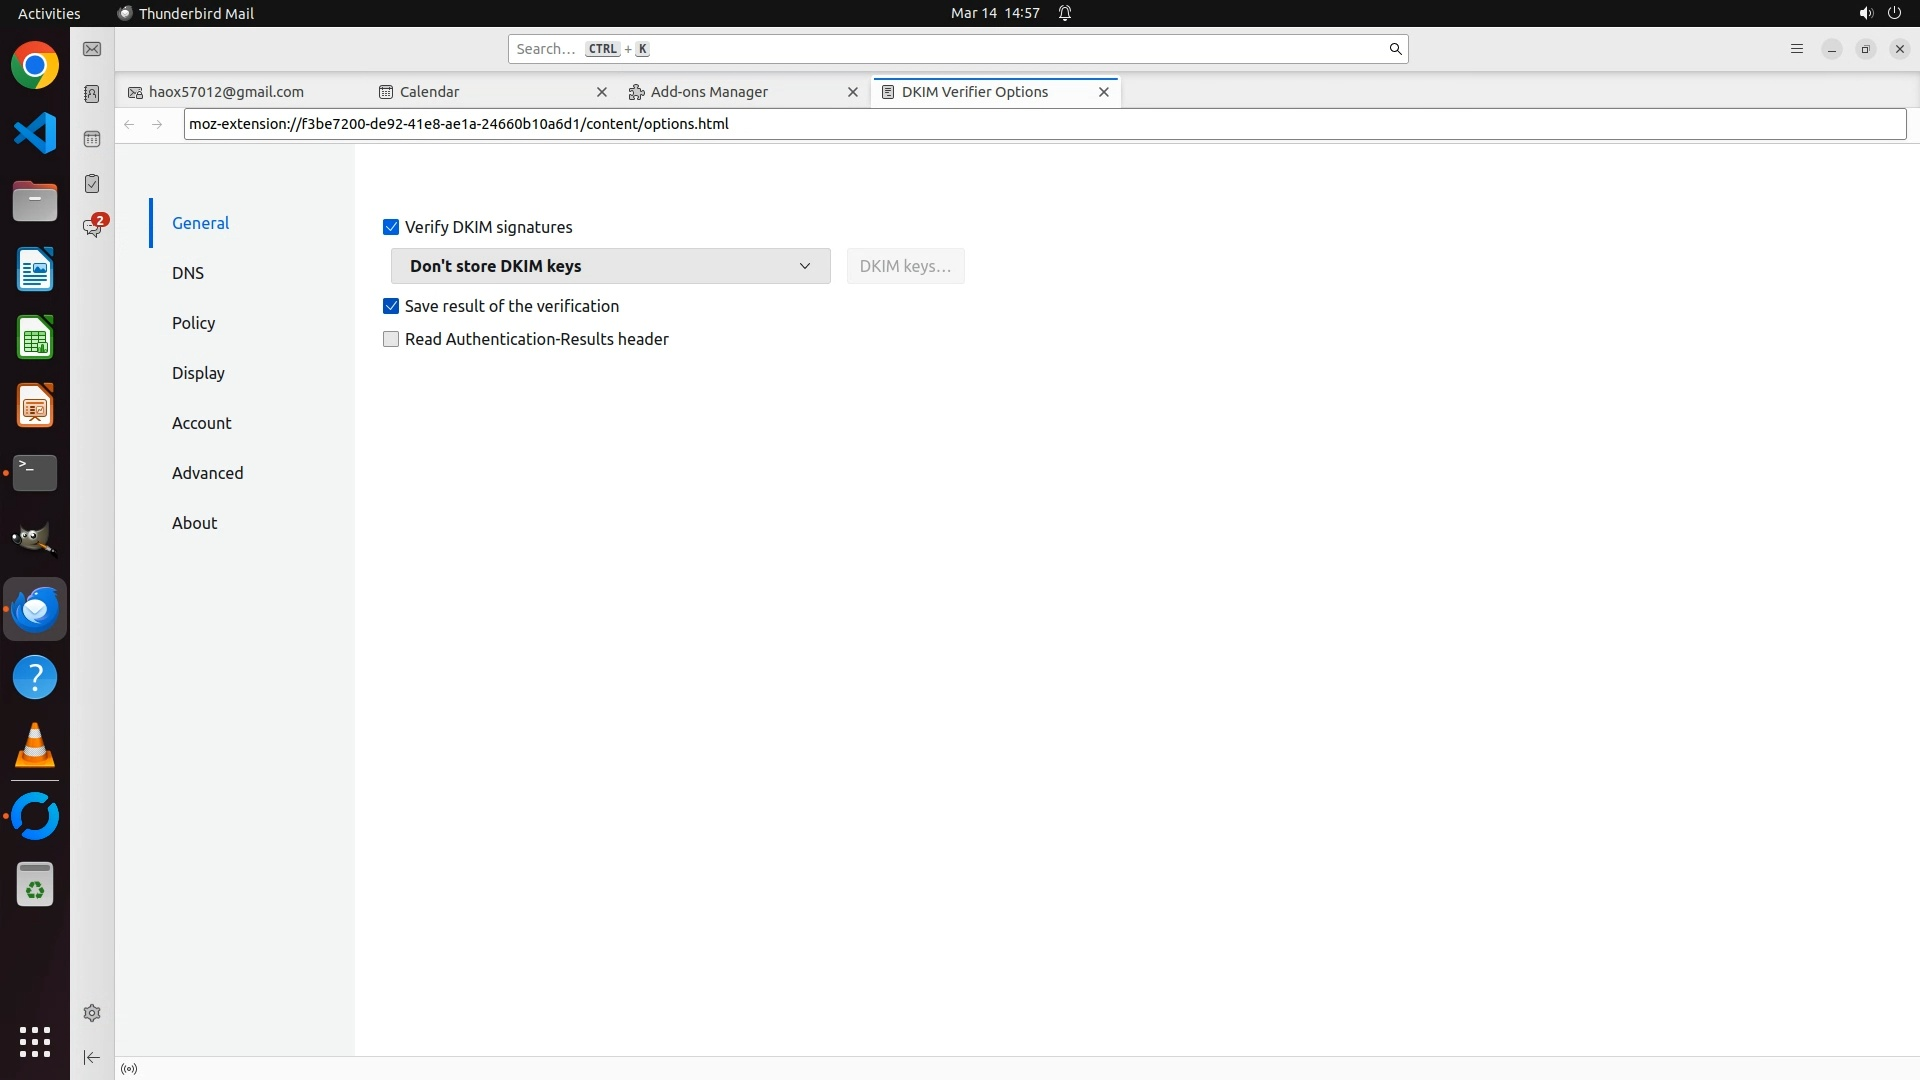
Task: Open the Tasks space icon
Action: click(92, 184)
